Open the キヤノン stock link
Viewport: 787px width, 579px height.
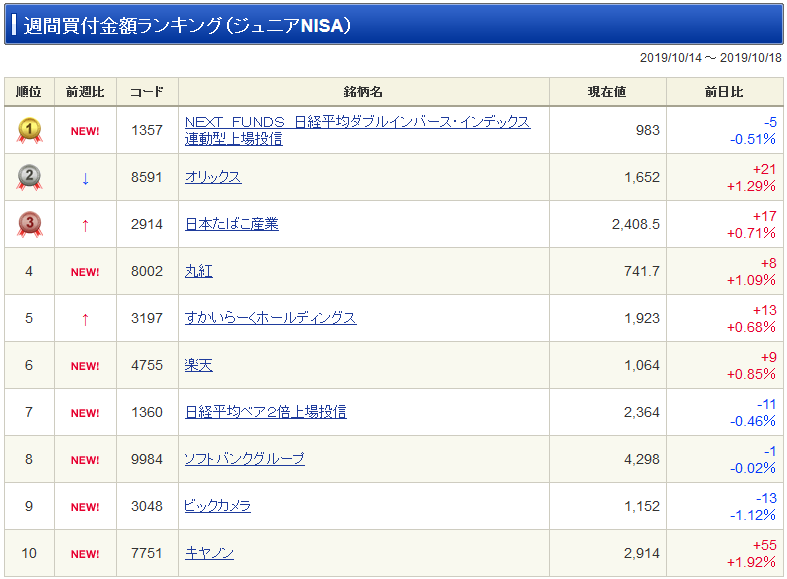(x=209, y=553)
